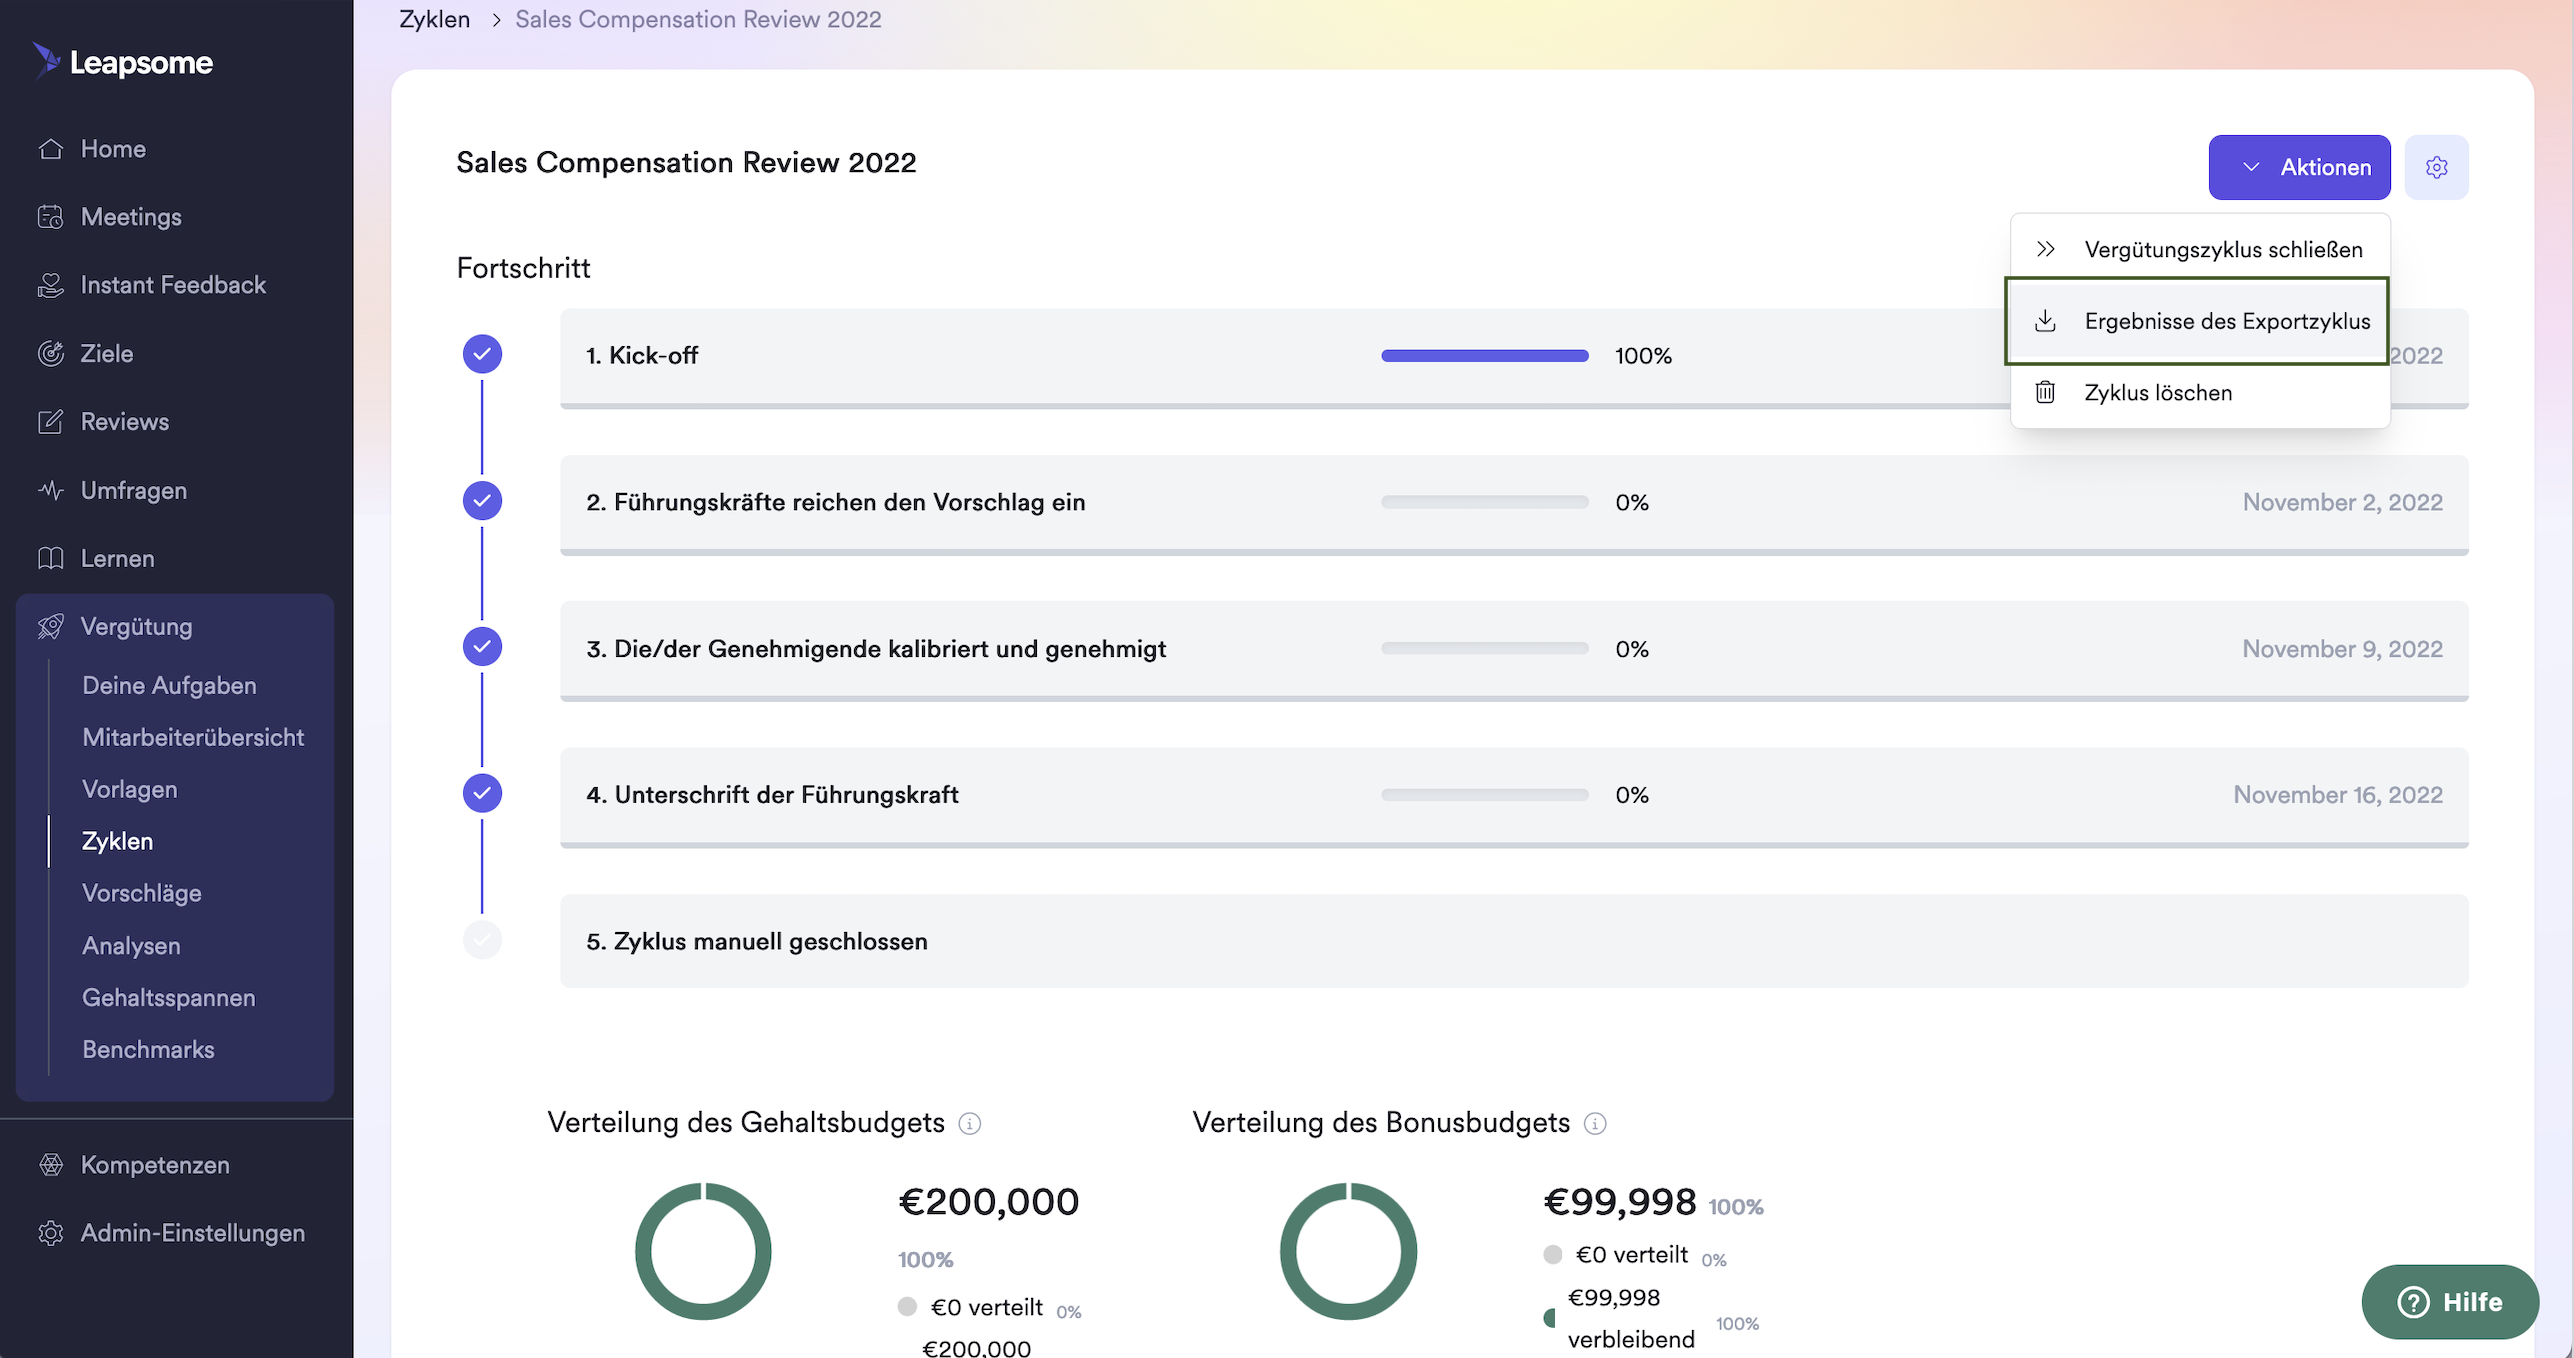Click the trash icon for Zyklus löschen
This screenshot has width=2574, height=1358.
tap(2045, 393)
